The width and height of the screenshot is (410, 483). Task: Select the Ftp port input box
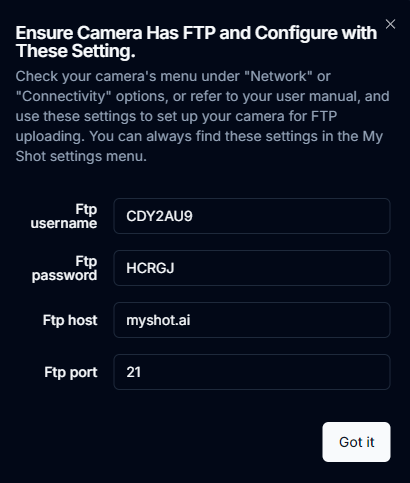252,372
